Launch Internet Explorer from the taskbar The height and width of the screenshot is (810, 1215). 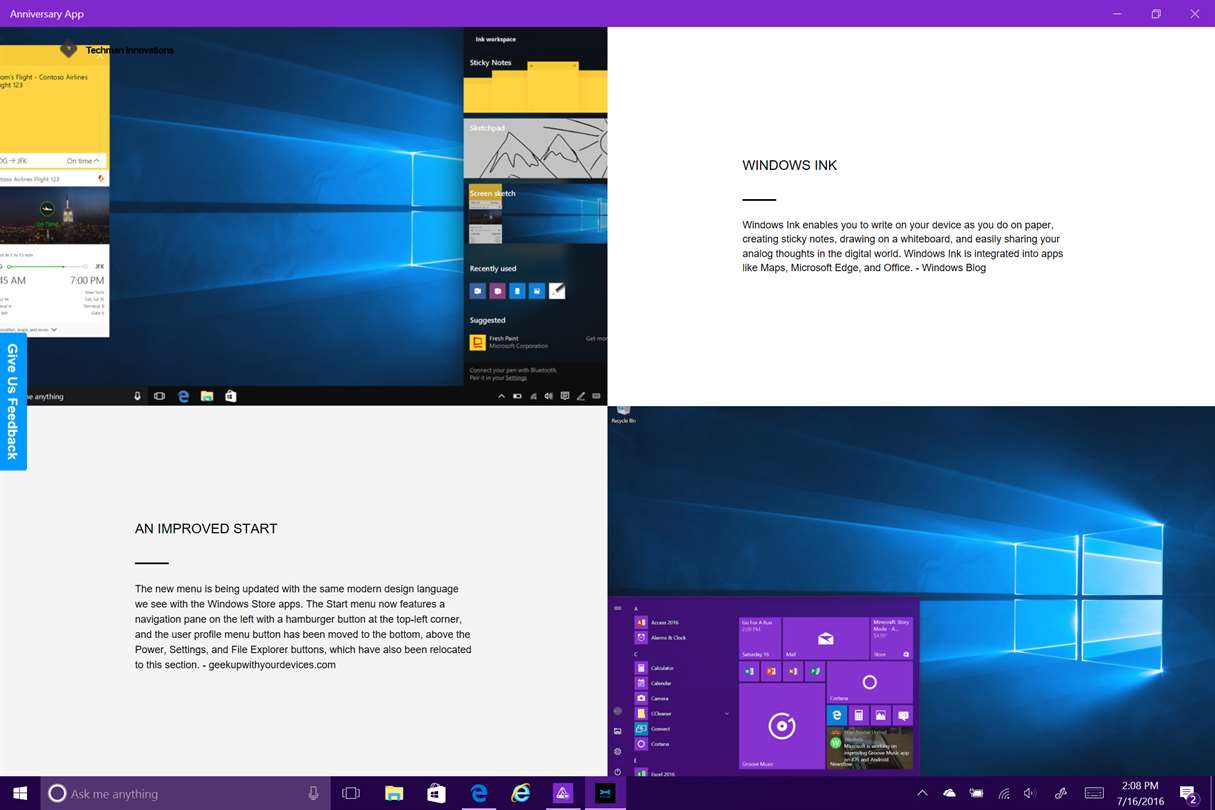(521, 793)
